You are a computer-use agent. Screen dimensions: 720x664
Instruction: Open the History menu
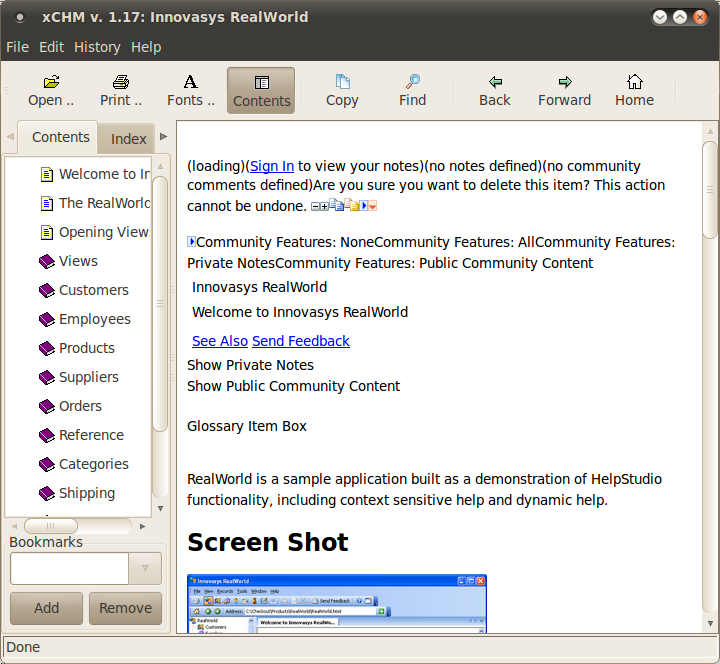pos(97,47)
